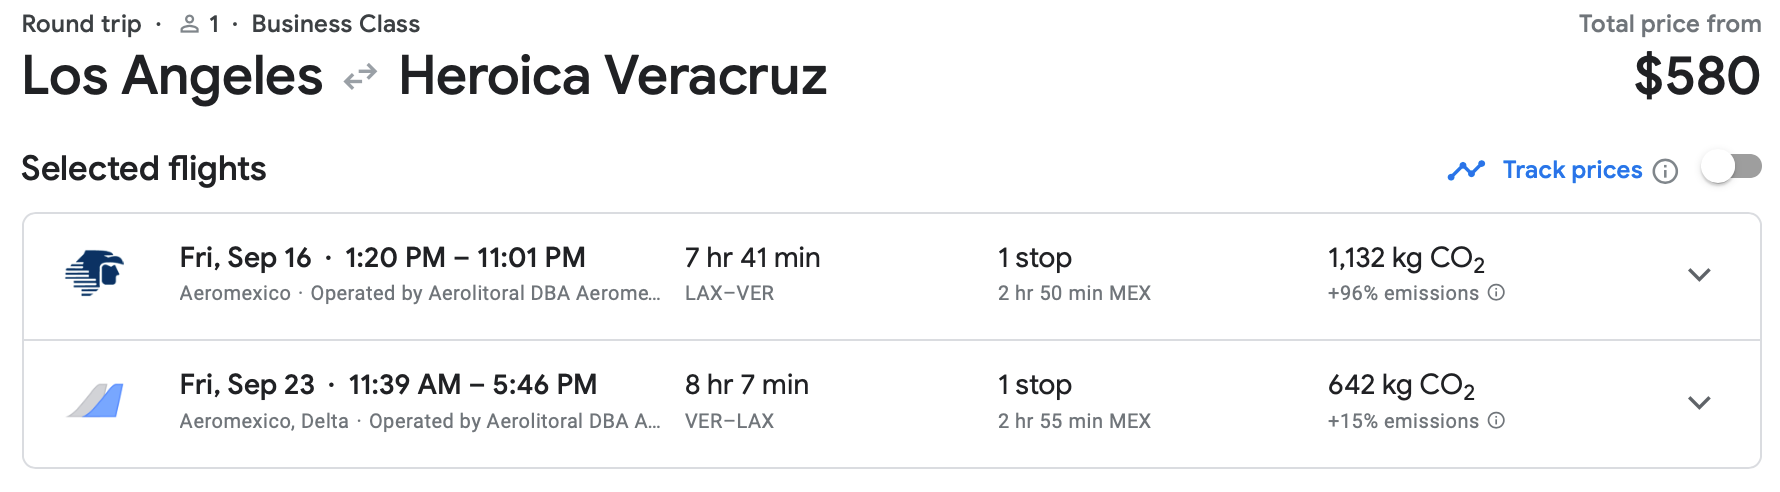This screenshot has width=1780, height=492.
Task: Click the Track prices link
Action: [1572, 171]
